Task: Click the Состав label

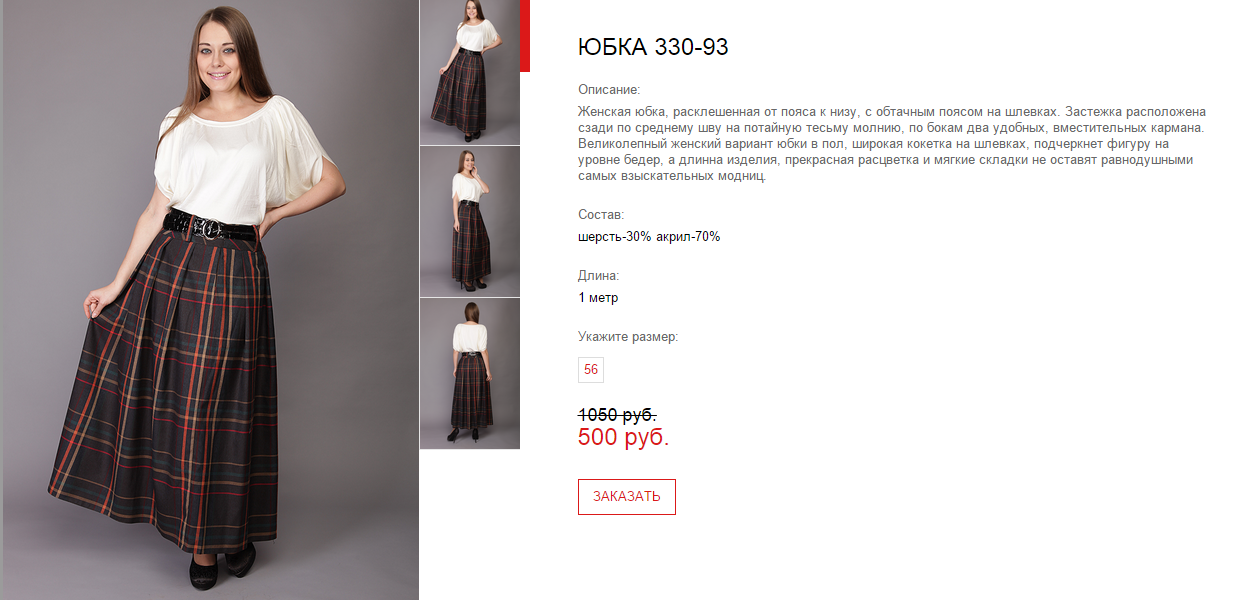Action: [x=601, y=214]
